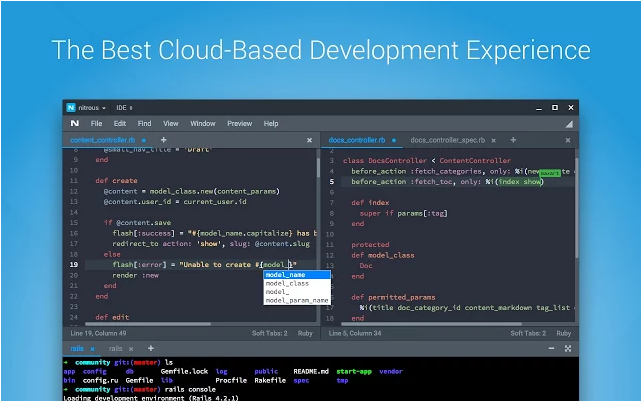641x403 pixels.
Task: Click Line 19, Column 49 status text
Action: click(x=98, y=334)
